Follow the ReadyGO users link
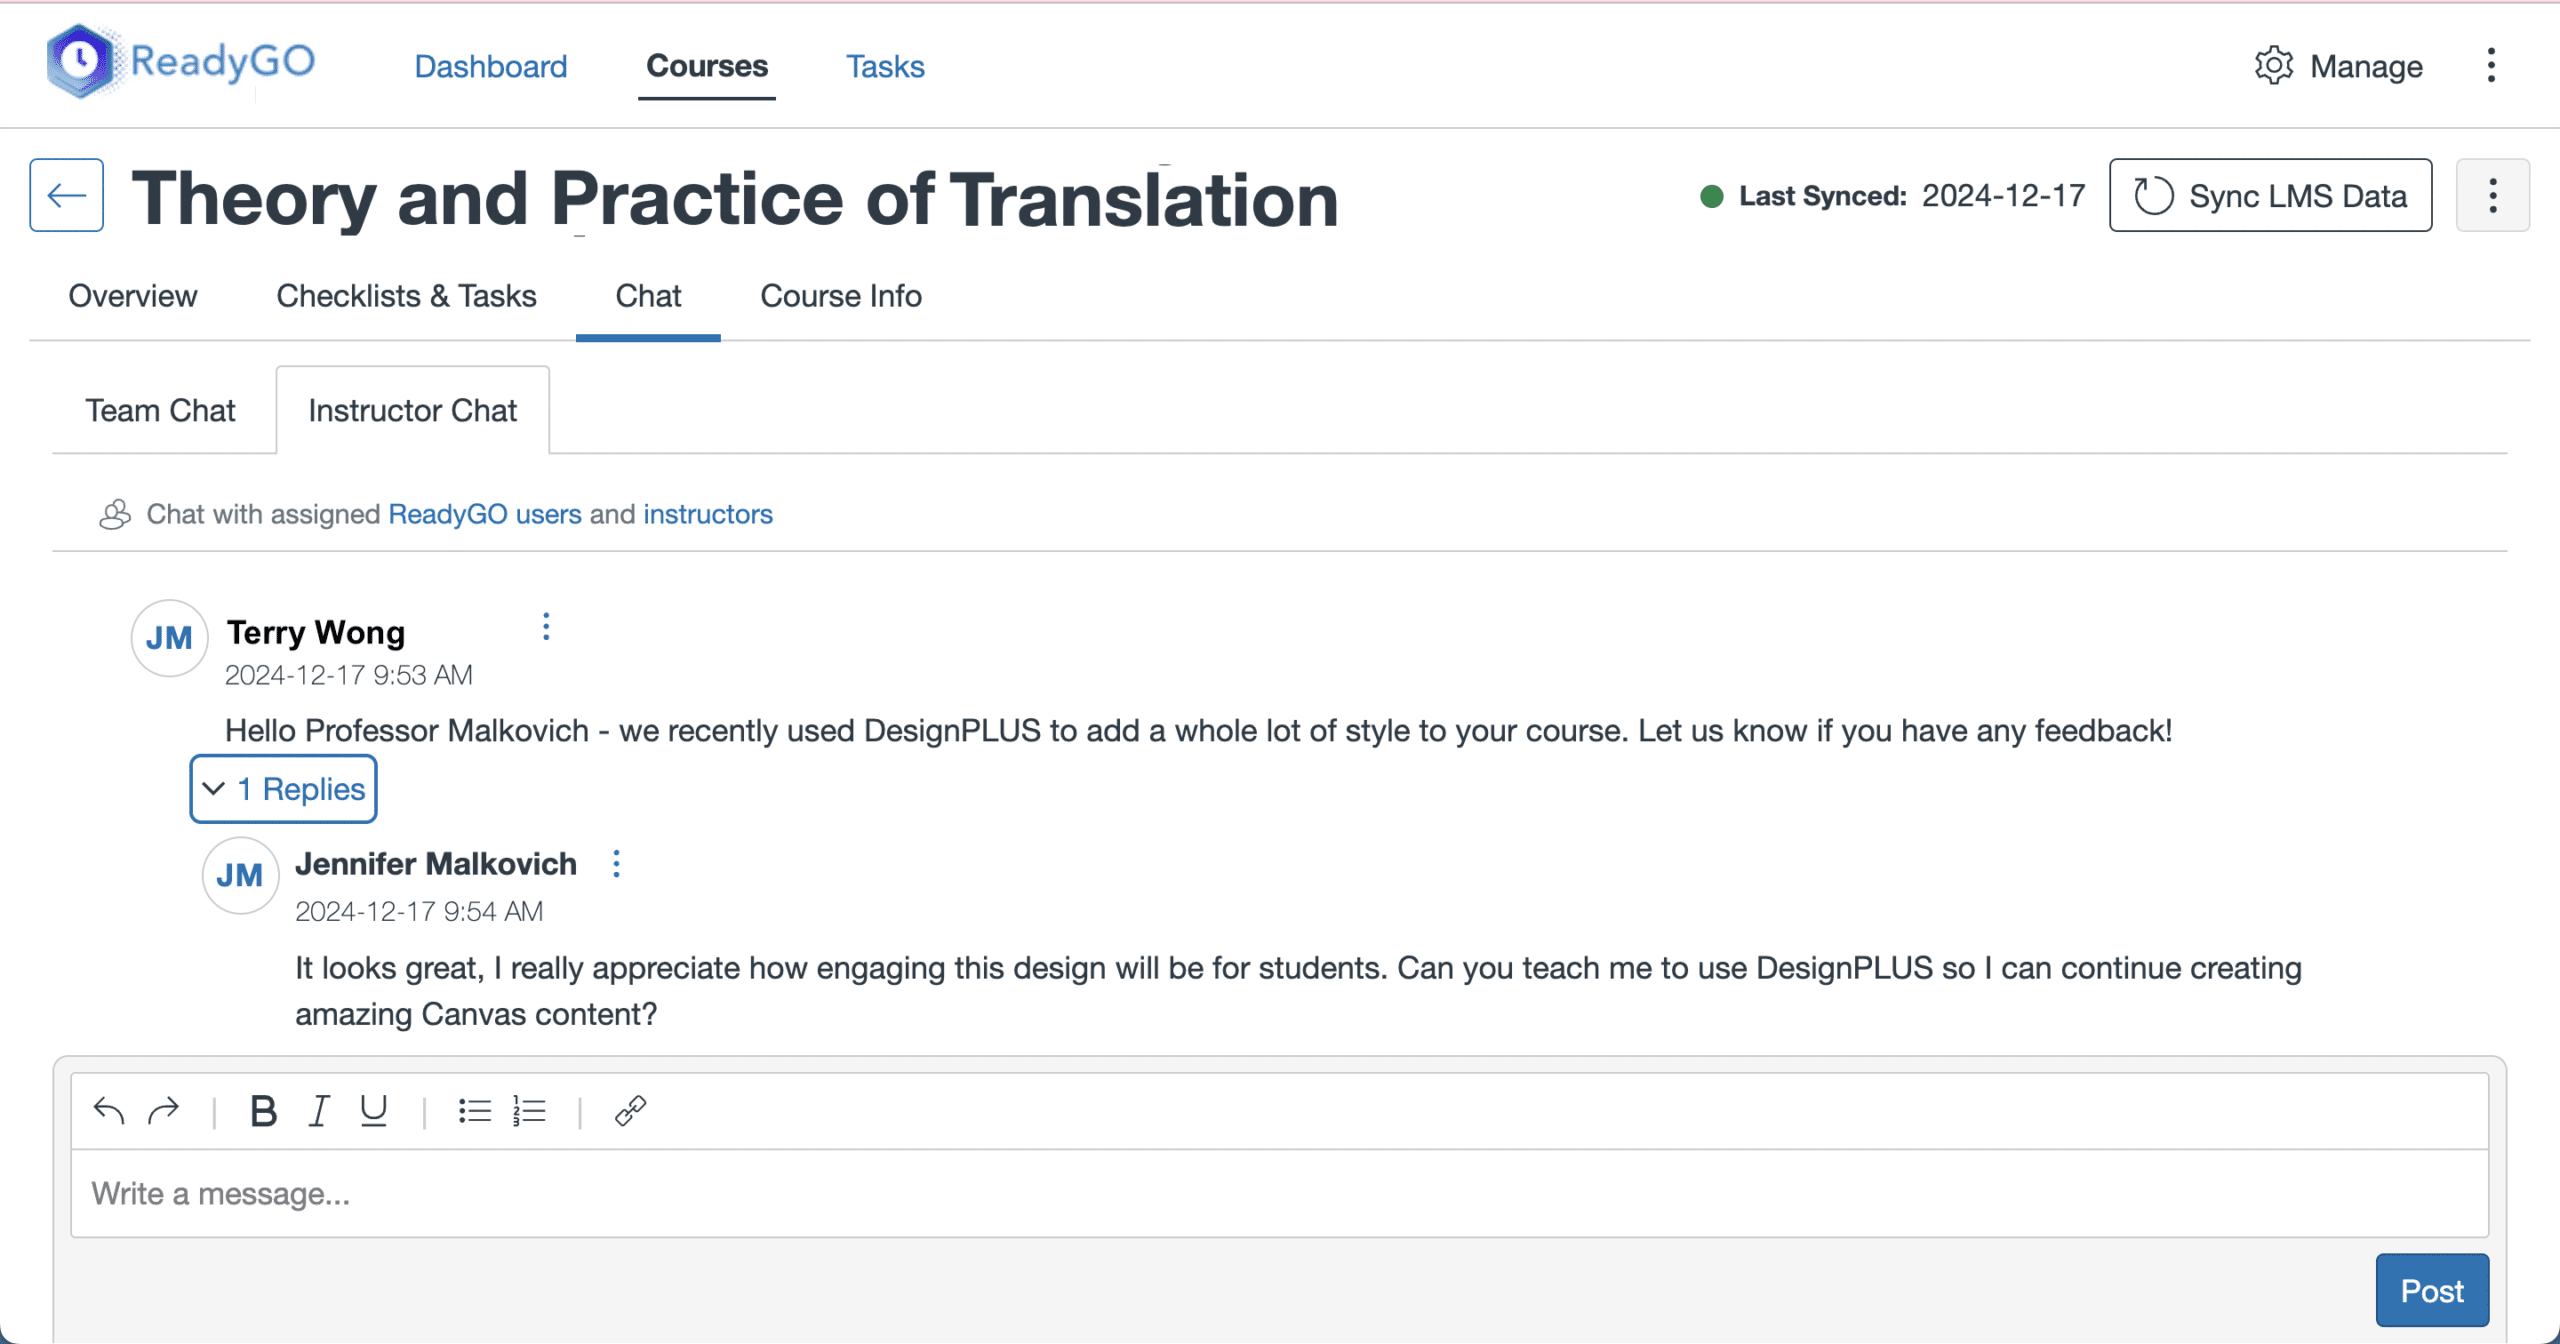The width and height of the screenshot is (2560, 1344). tap(484, 514)
